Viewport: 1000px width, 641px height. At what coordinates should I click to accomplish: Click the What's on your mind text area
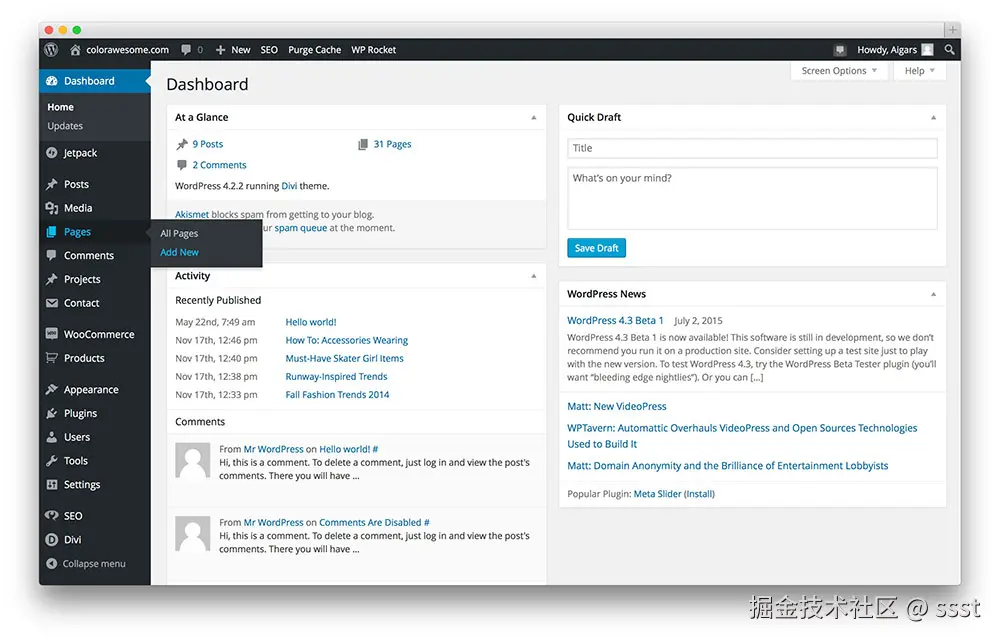(752, 198)
